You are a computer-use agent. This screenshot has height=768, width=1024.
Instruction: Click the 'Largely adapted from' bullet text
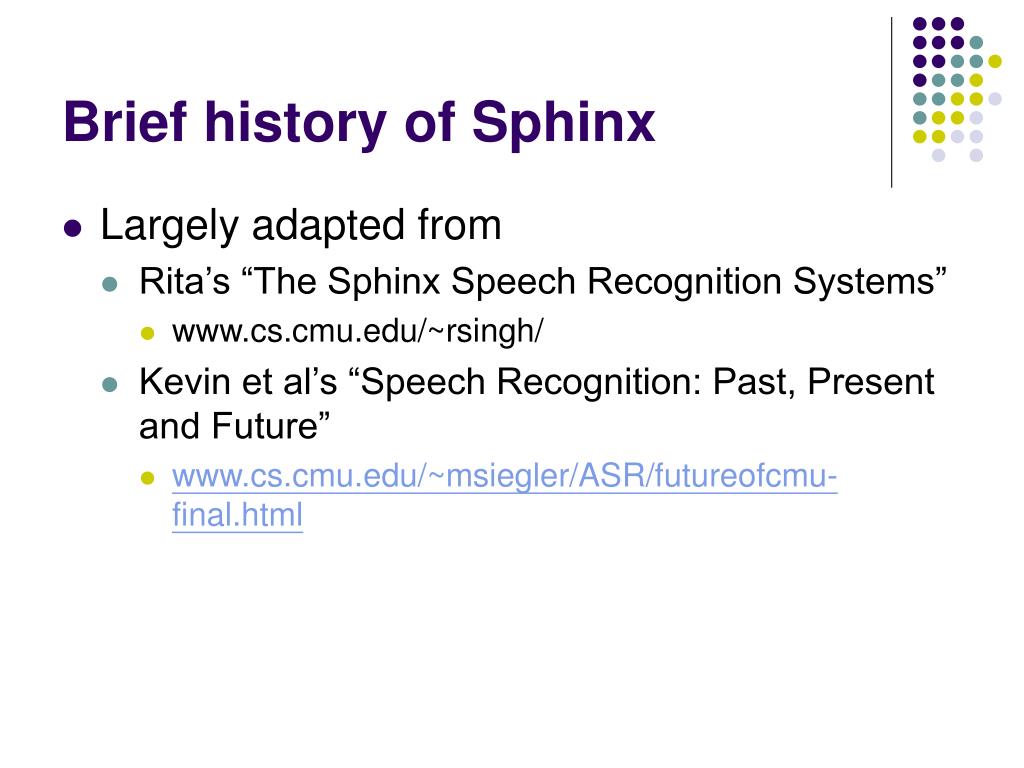pyautogui.click(x=300, y=226)
